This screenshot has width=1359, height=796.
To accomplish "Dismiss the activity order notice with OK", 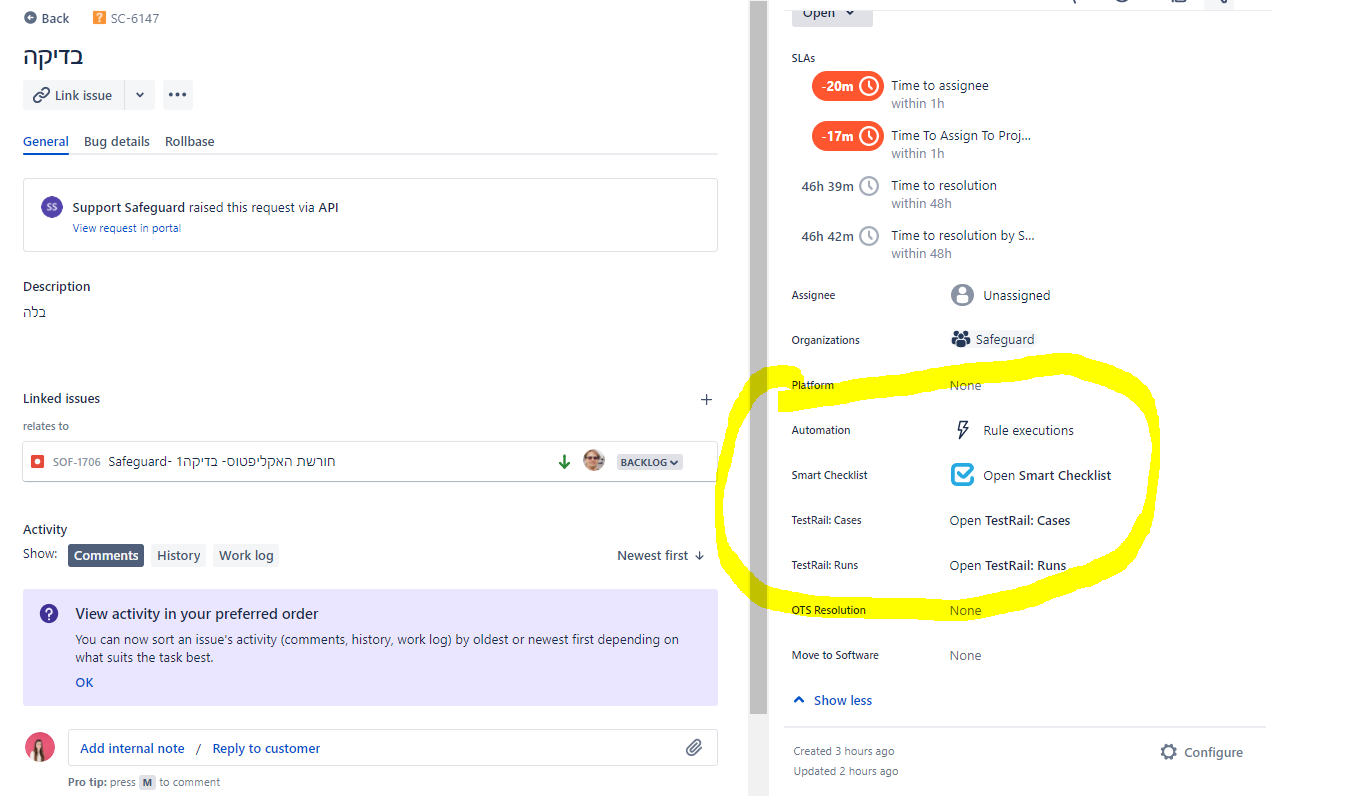I will pyautogui.click(x=84, y=683).
